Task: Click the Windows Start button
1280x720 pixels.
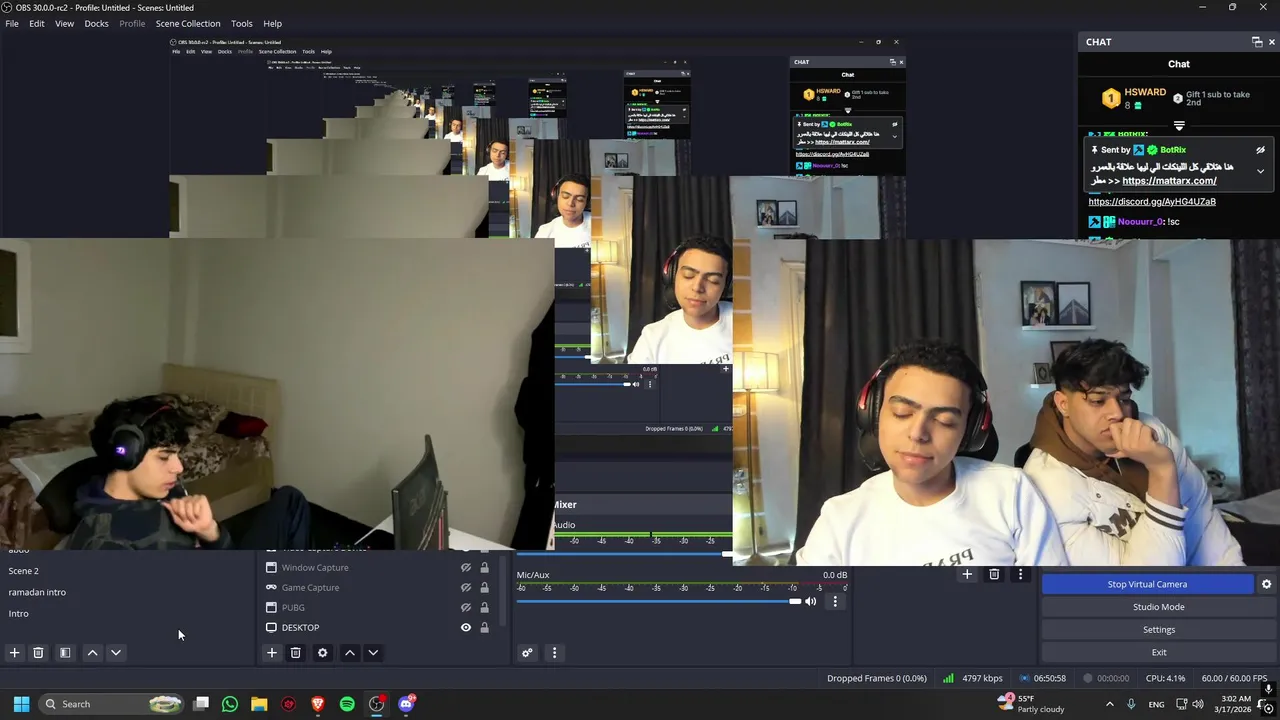Action: [21, 704]
